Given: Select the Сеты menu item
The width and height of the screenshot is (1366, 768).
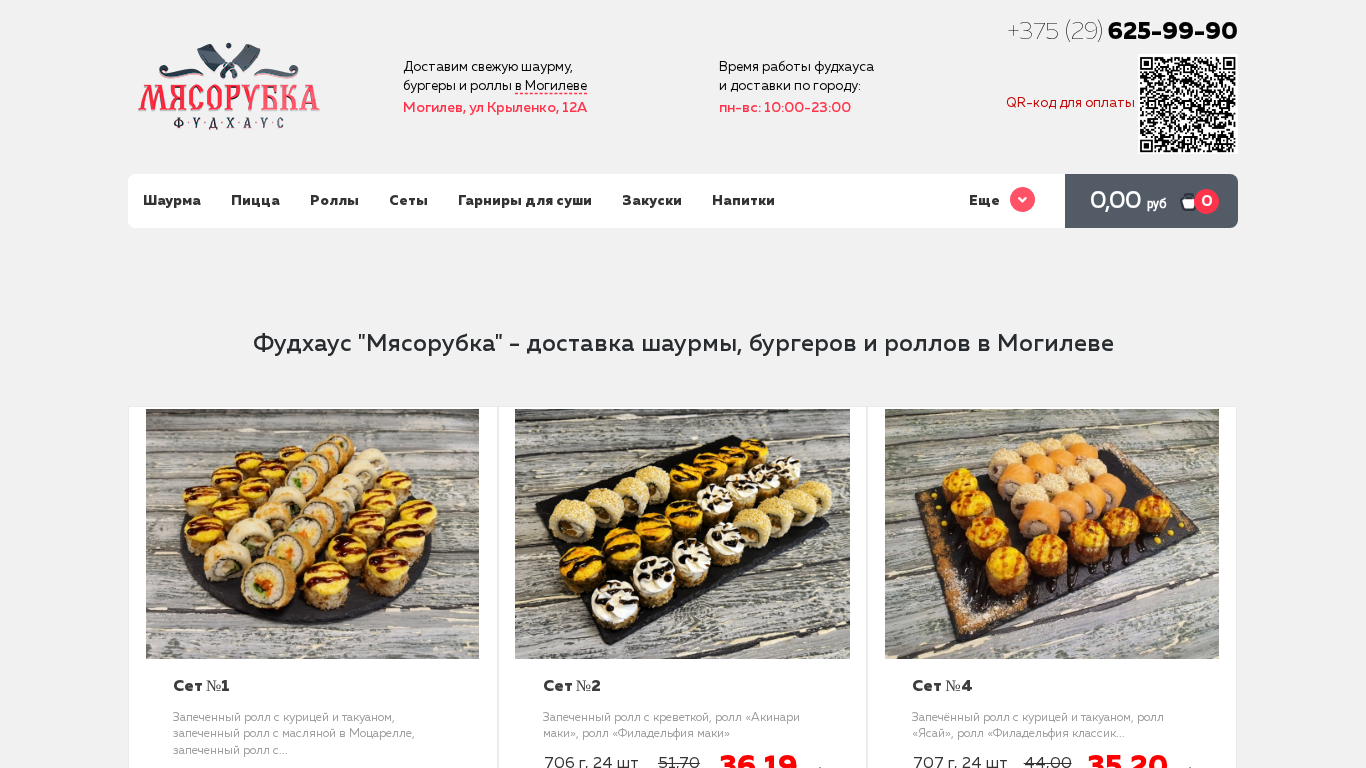Looking at the screenshot, I should tap(408, 201).
